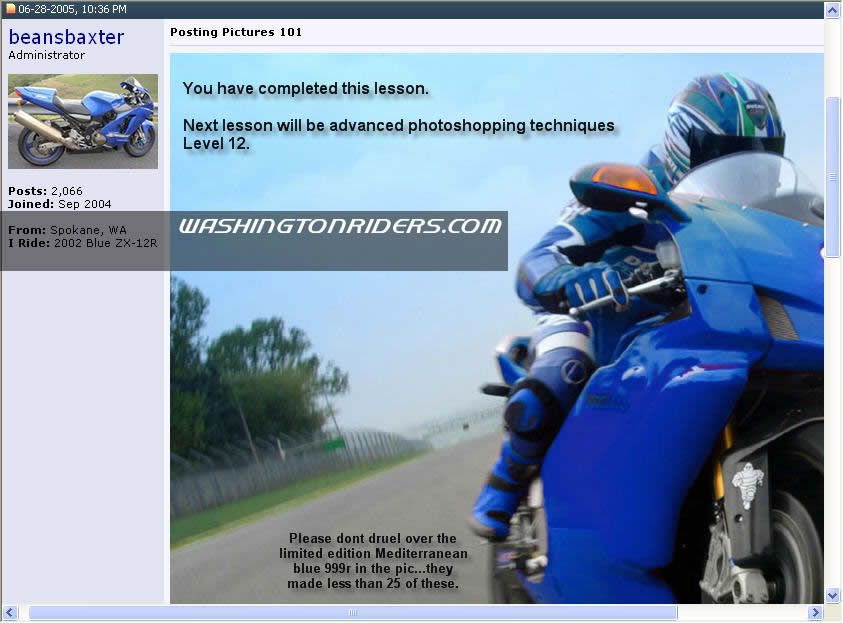
Task: Click the Posting Pictures 101 post title
Action: pos(236,32)
